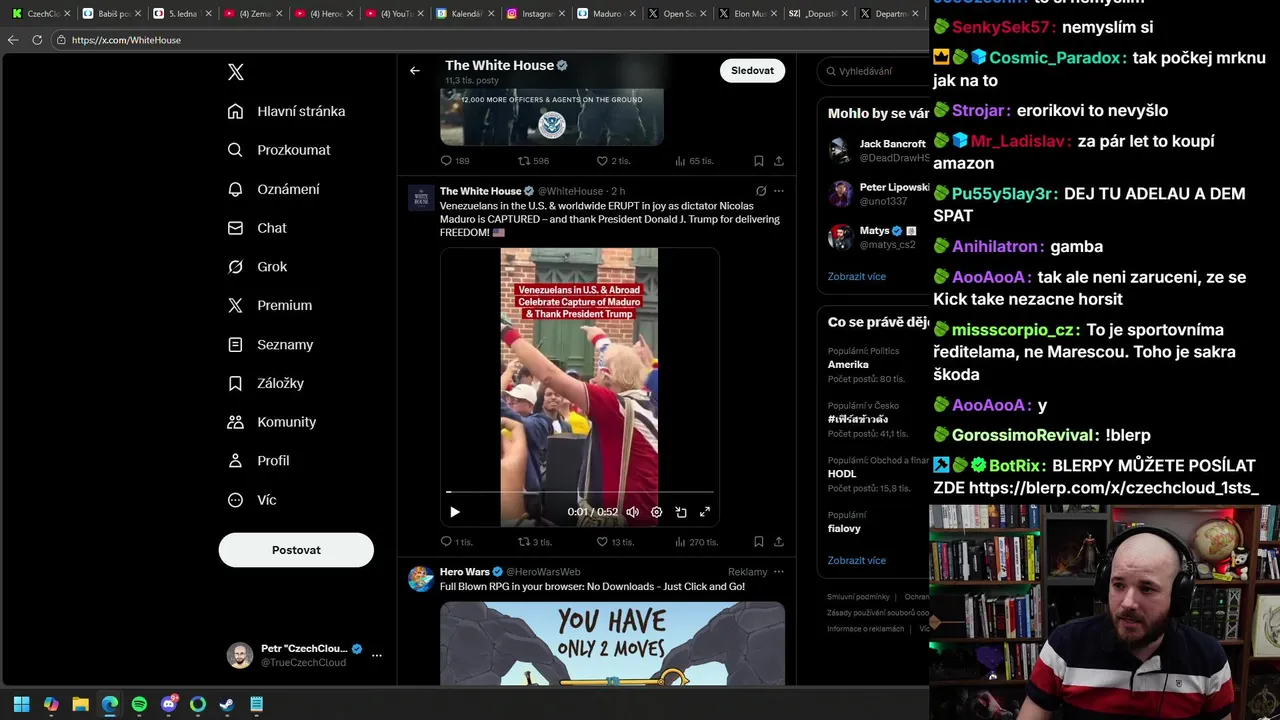The image size is (1280, 720).
Task: Expand the video to fullscreen
Action: (x=705, y=512)
